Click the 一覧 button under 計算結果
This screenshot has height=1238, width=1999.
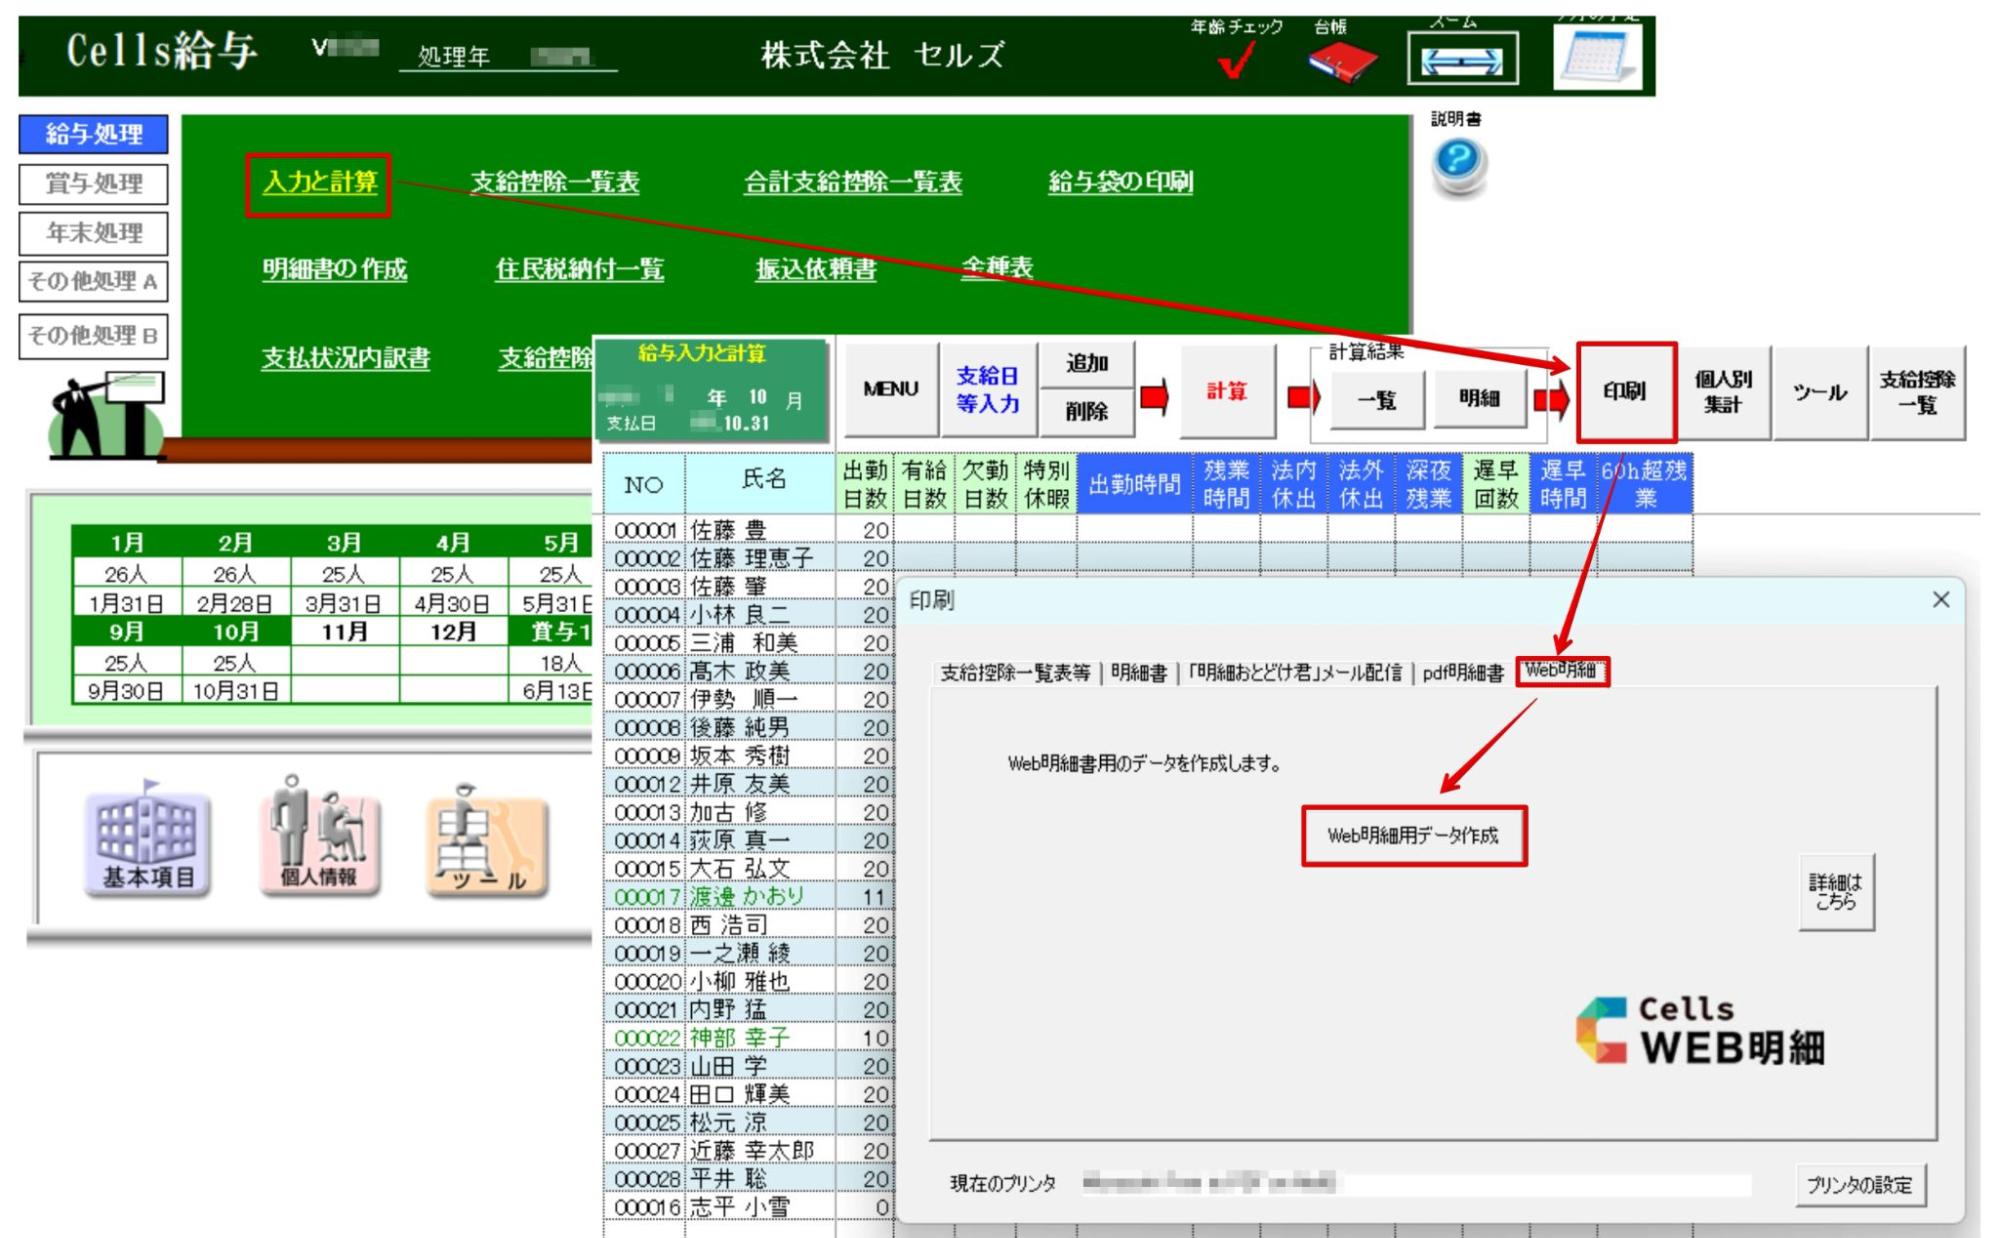point(1376,400)
